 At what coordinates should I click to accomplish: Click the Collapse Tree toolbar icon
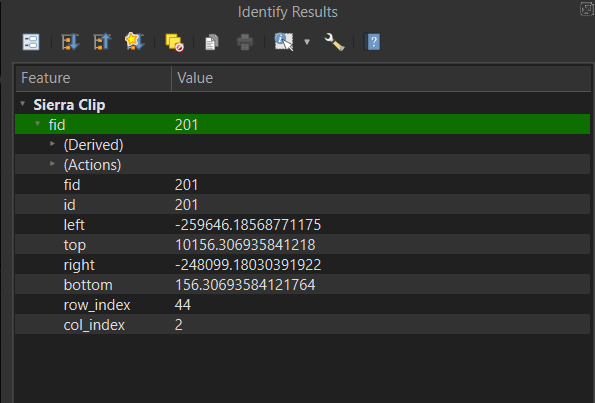click(x=102, y=42)
